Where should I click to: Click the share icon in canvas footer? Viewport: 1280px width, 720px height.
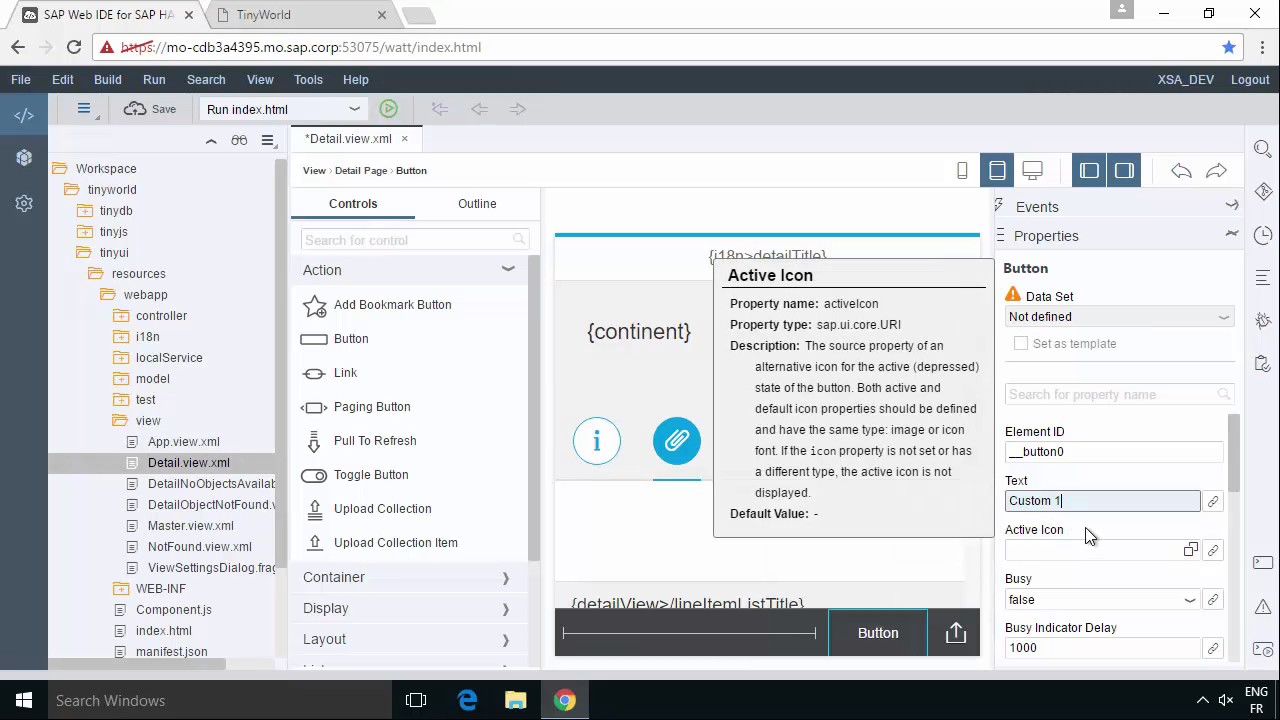[956, 633]
